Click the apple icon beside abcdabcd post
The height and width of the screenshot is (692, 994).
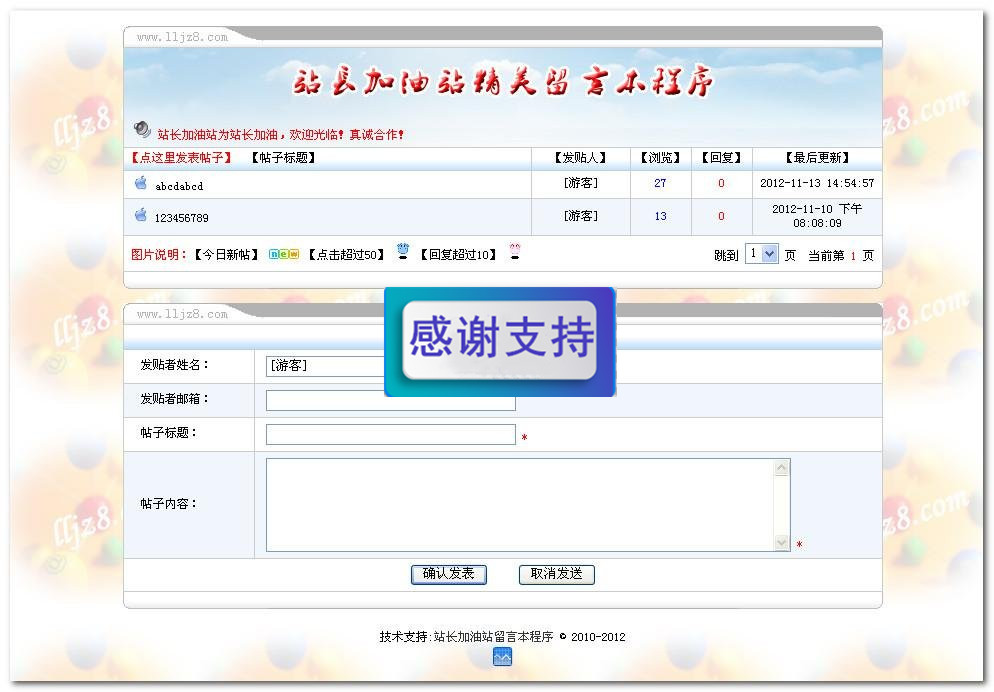(x=141, y=183)
